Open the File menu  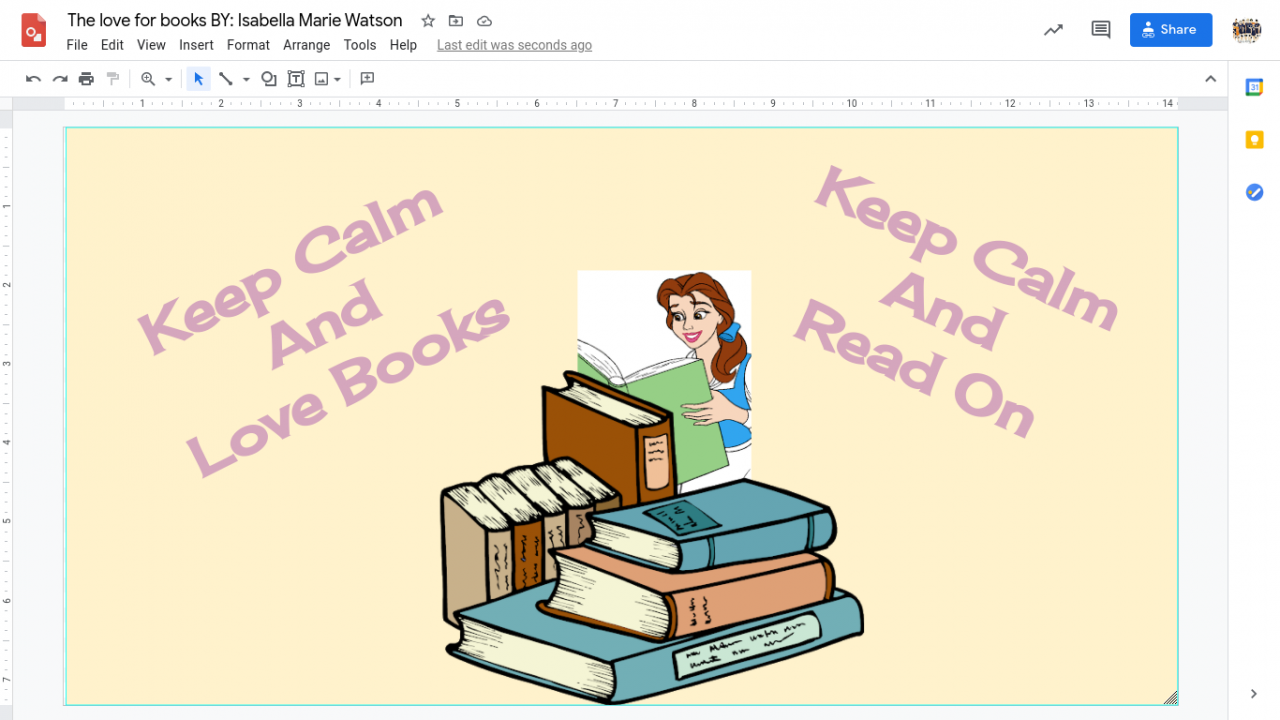point(77,45)
